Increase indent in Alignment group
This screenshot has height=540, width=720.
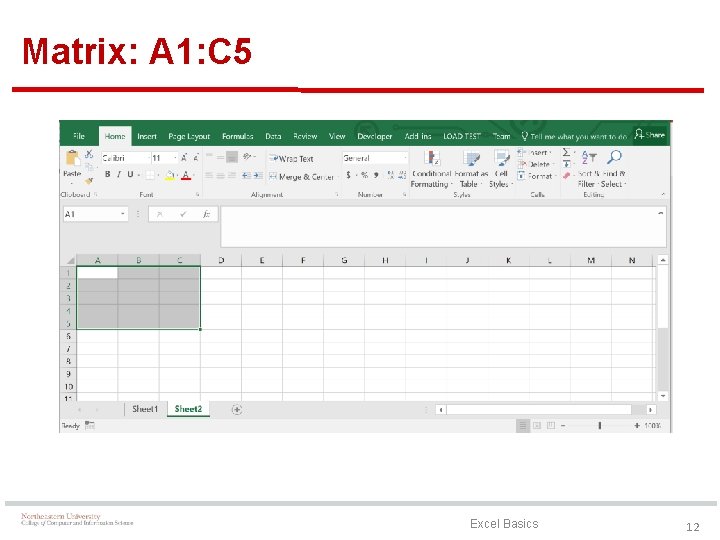pyautogui.click(x=258, y=175)
